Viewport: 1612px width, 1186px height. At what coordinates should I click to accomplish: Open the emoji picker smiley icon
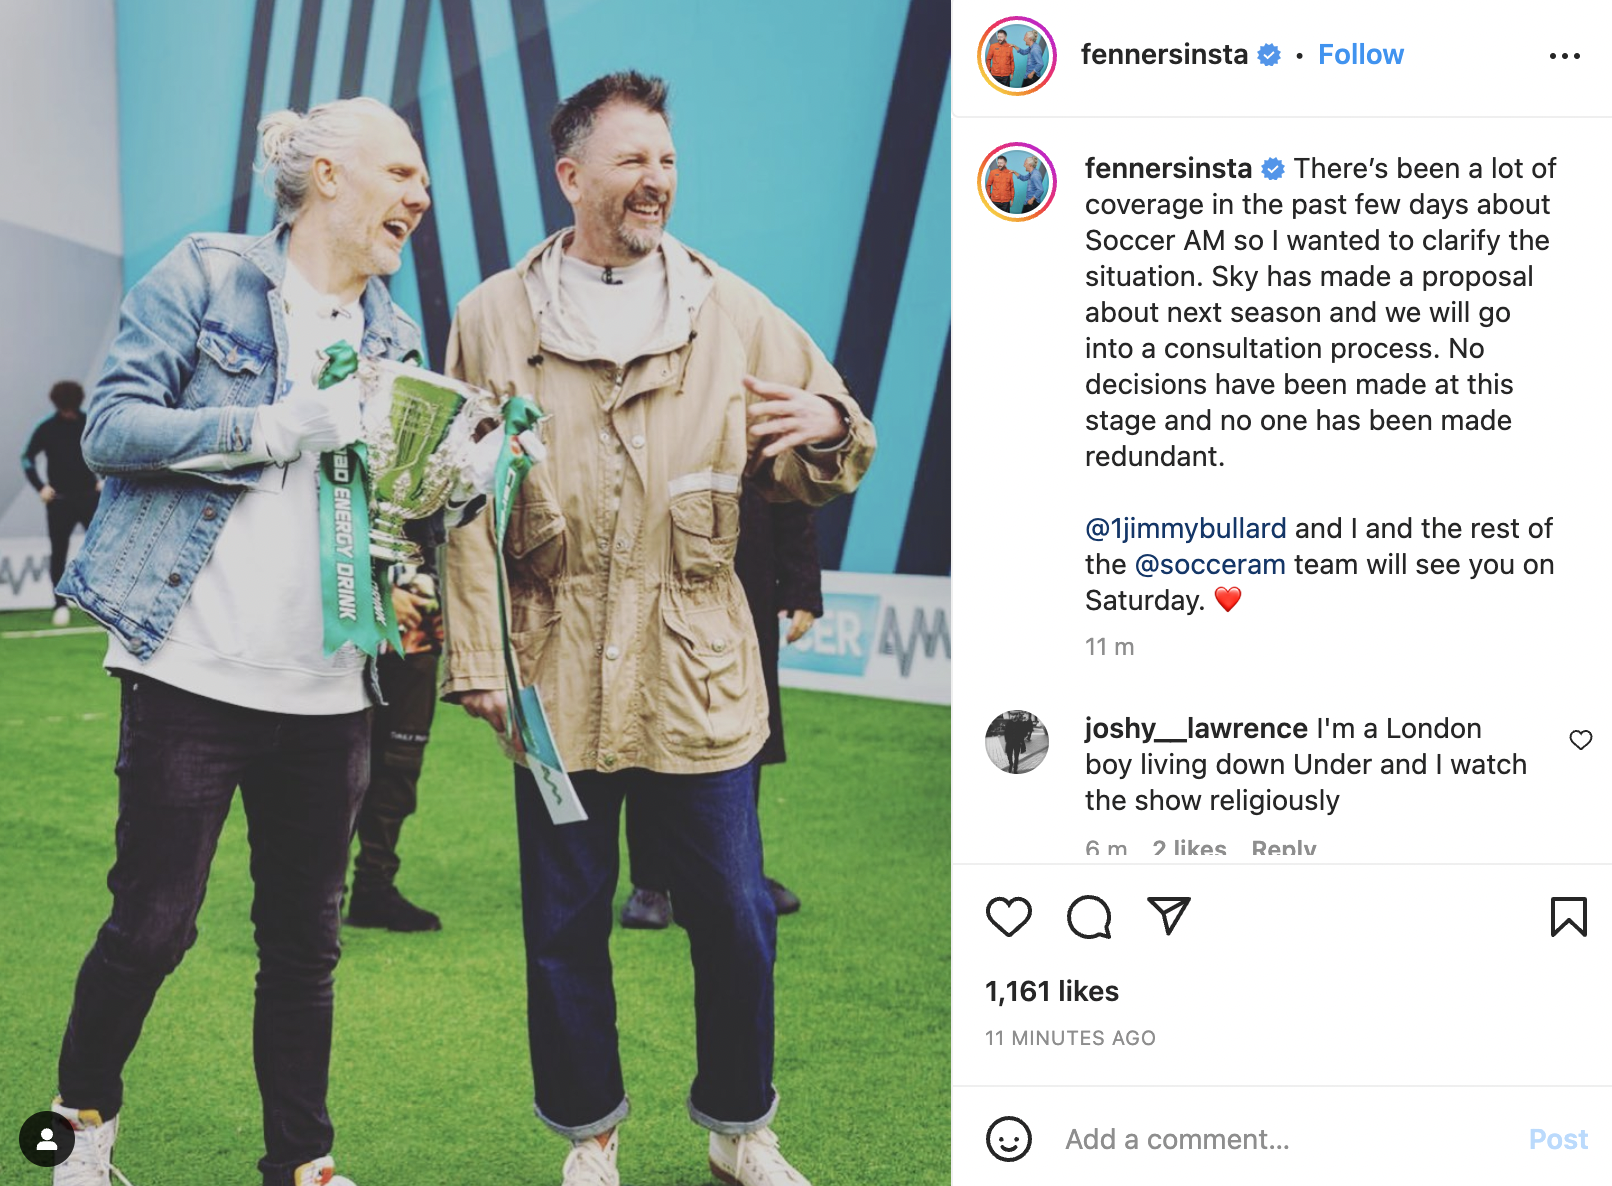coord(1008,1139)
